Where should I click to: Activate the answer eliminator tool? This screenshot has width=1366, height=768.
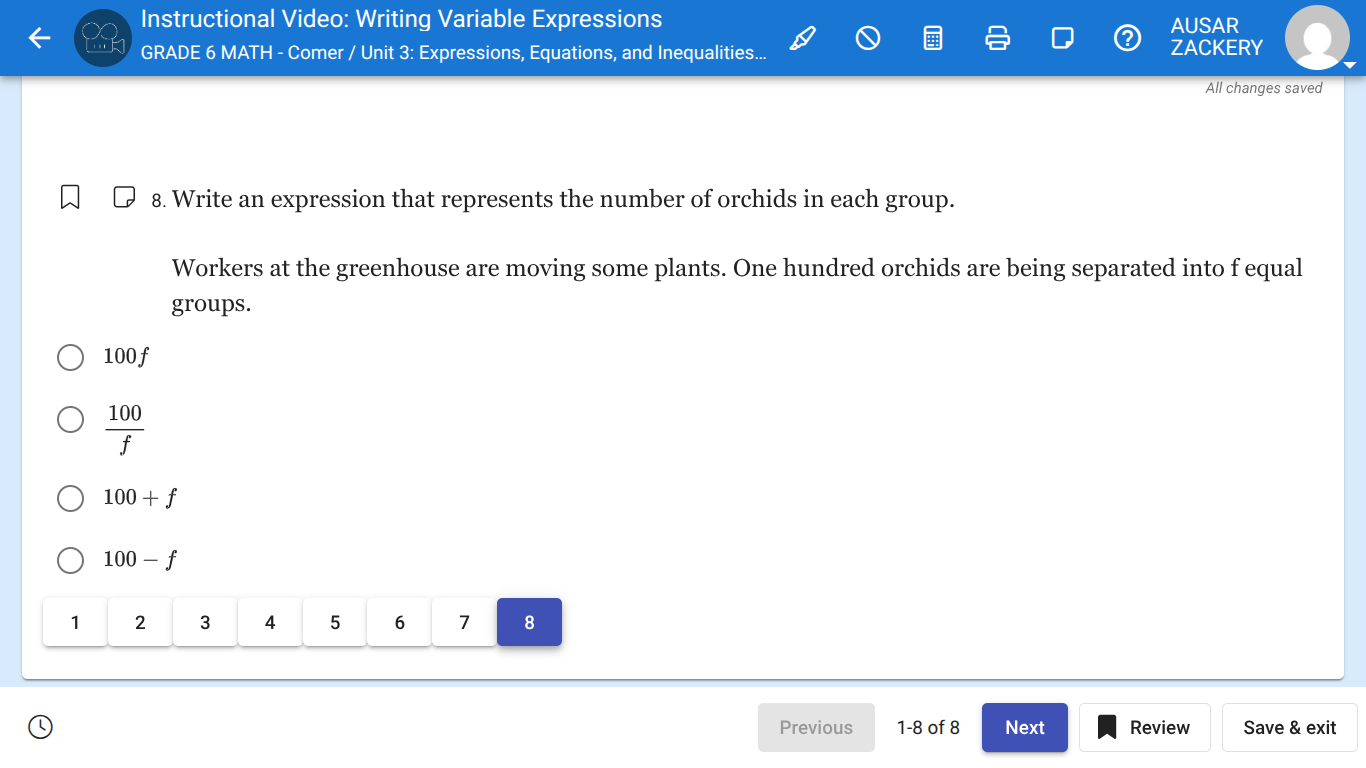click(867, 38)
